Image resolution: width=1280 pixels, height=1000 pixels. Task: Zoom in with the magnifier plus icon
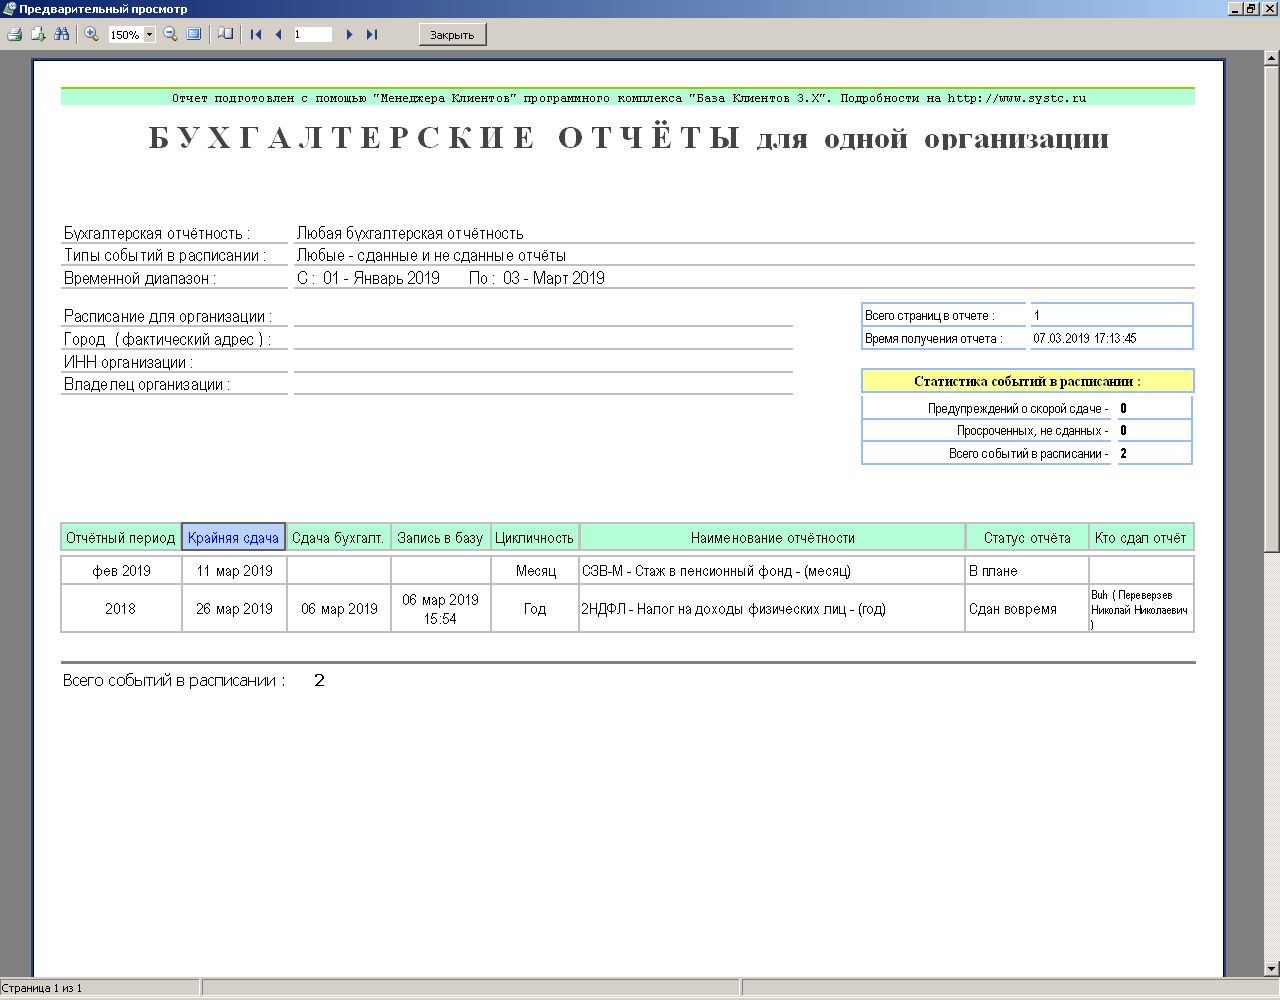coord(91,34)
